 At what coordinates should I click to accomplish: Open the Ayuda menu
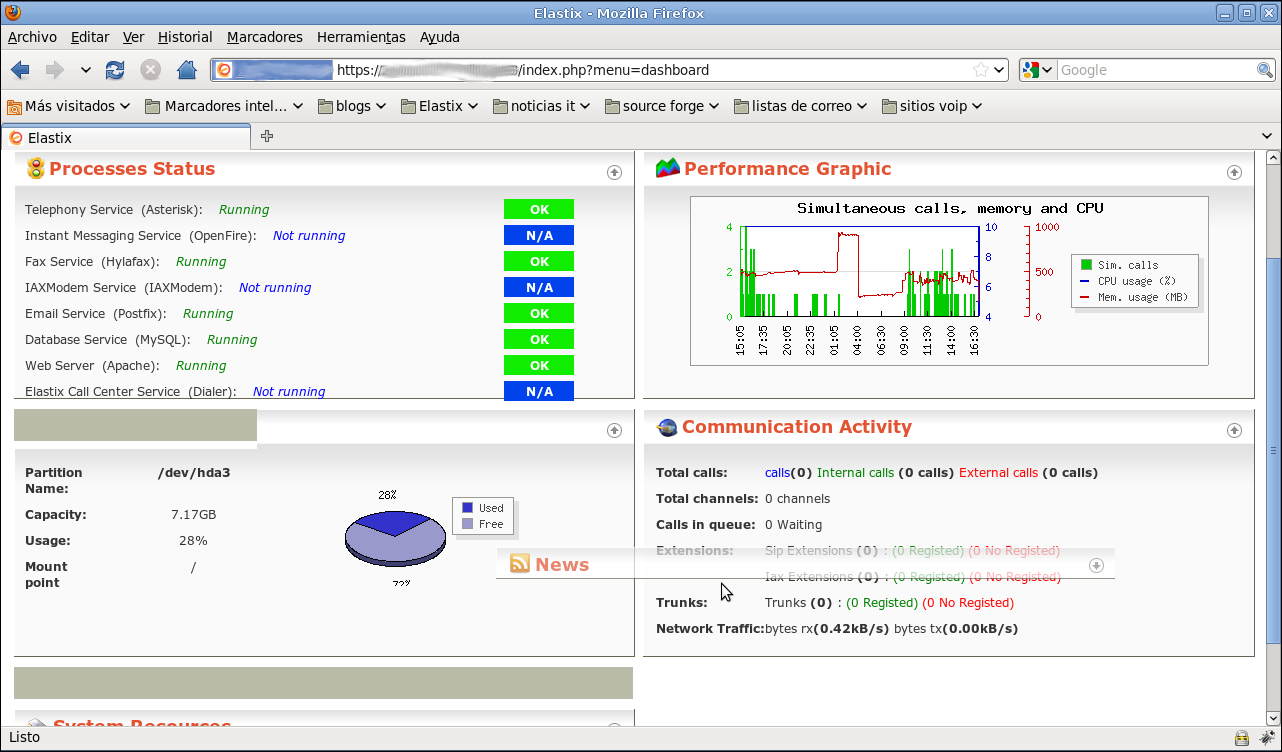[x=439, y=37]
